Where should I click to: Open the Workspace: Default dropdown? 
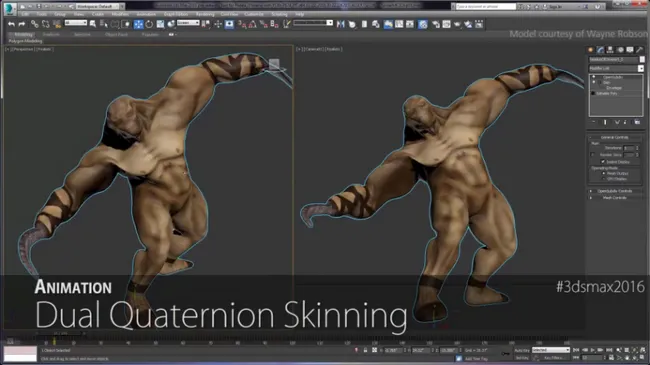point(99,6)
